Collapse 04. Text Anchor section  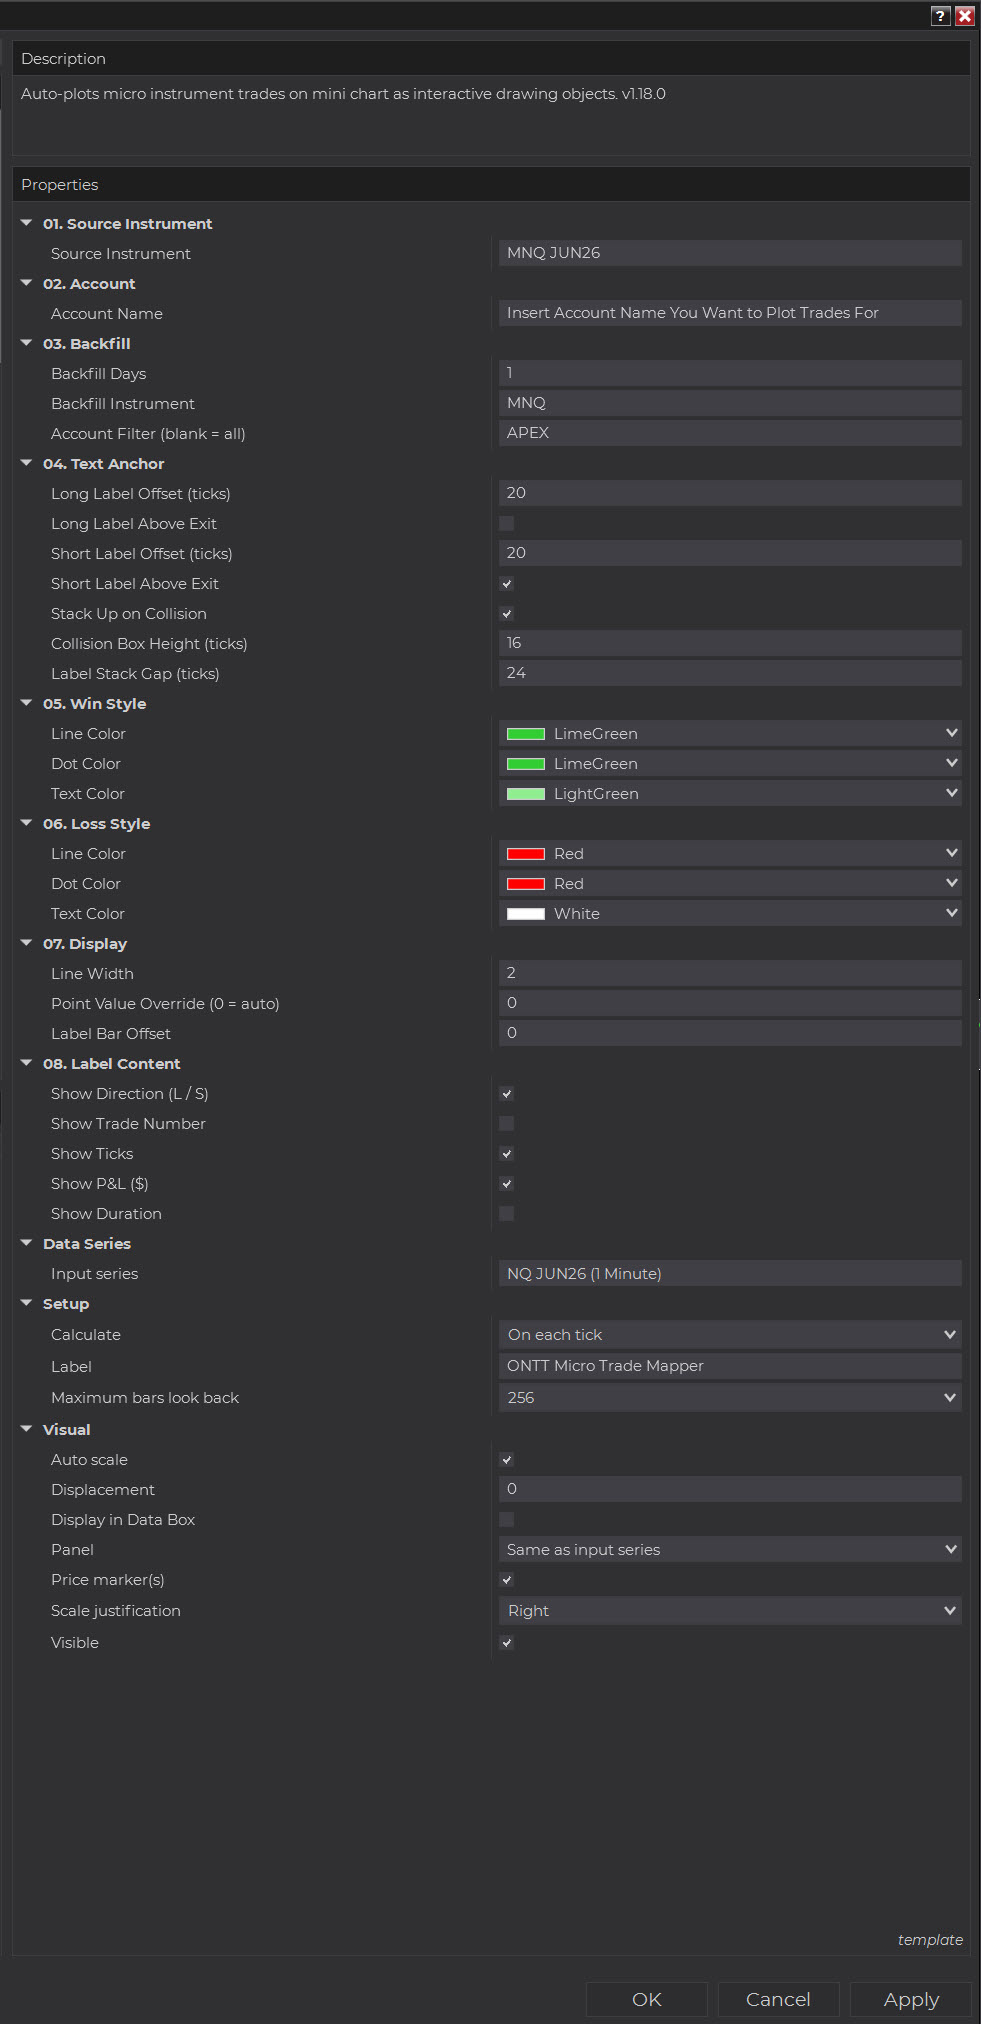[27, 463]
